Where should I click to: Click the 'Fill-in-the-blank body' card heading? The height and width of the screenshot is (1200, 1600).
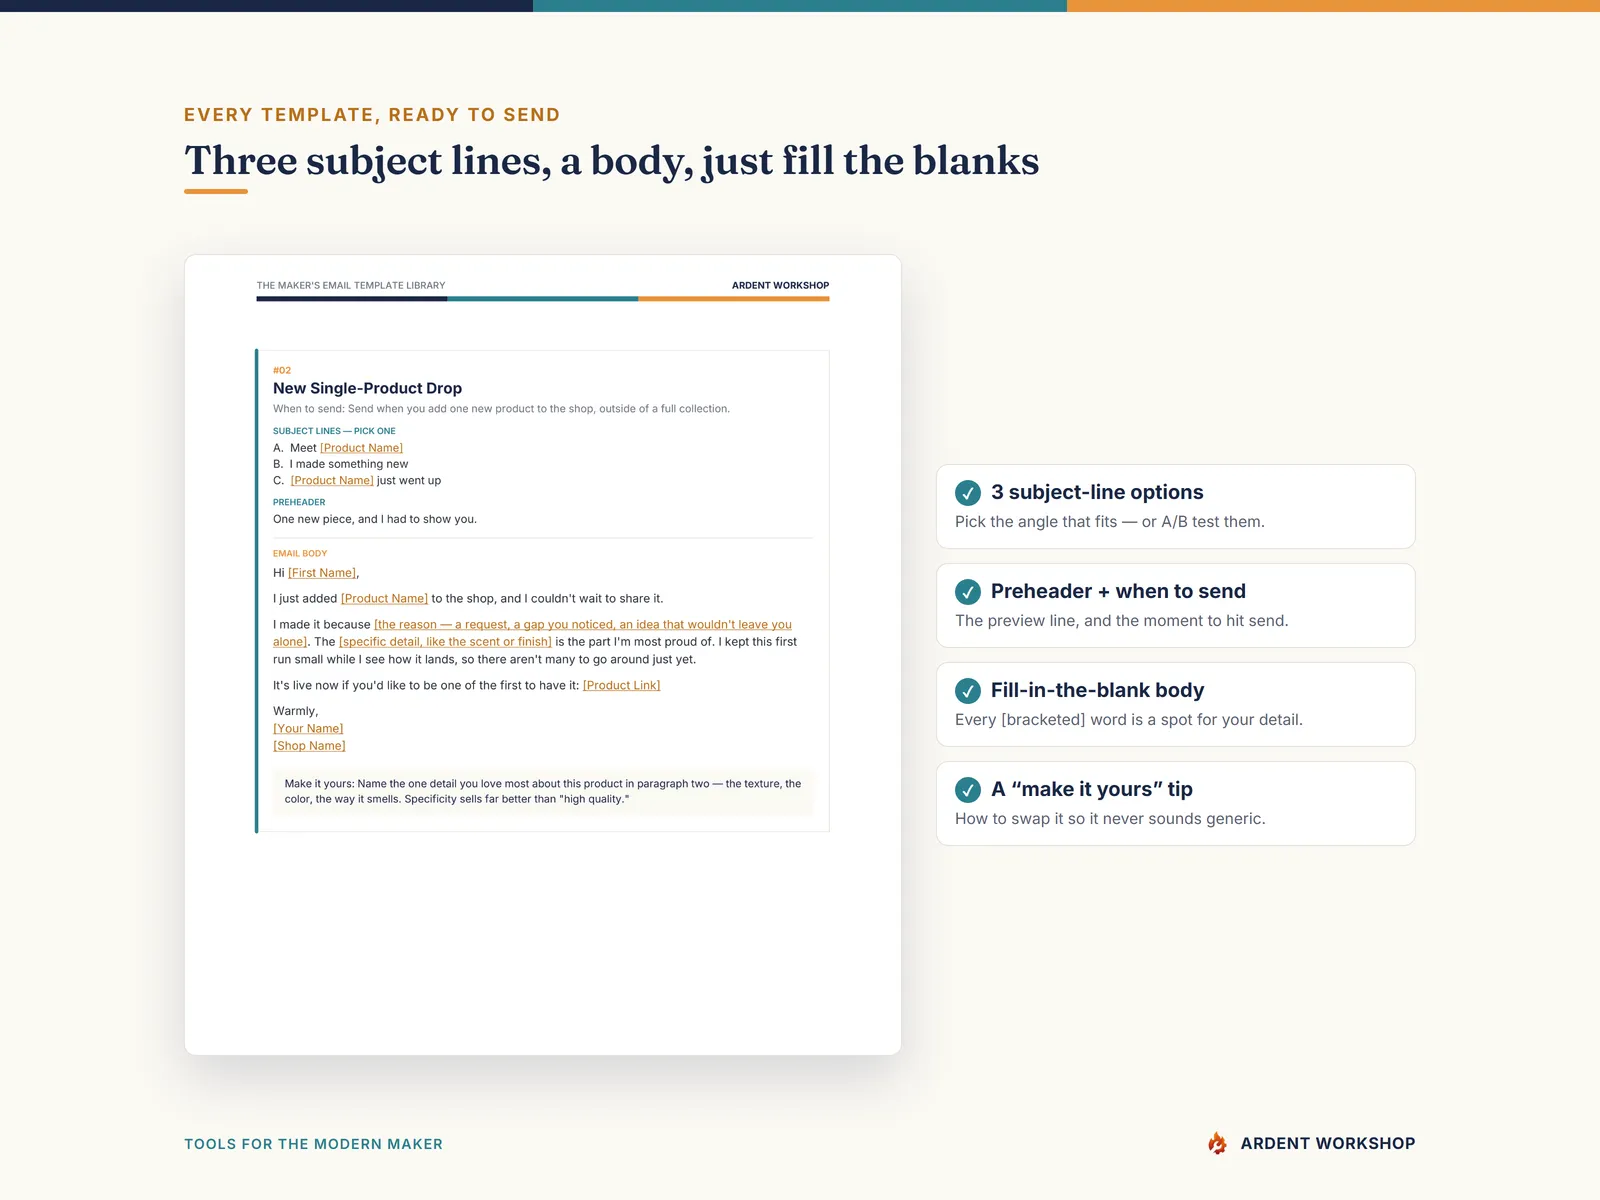click(1097, 690)
